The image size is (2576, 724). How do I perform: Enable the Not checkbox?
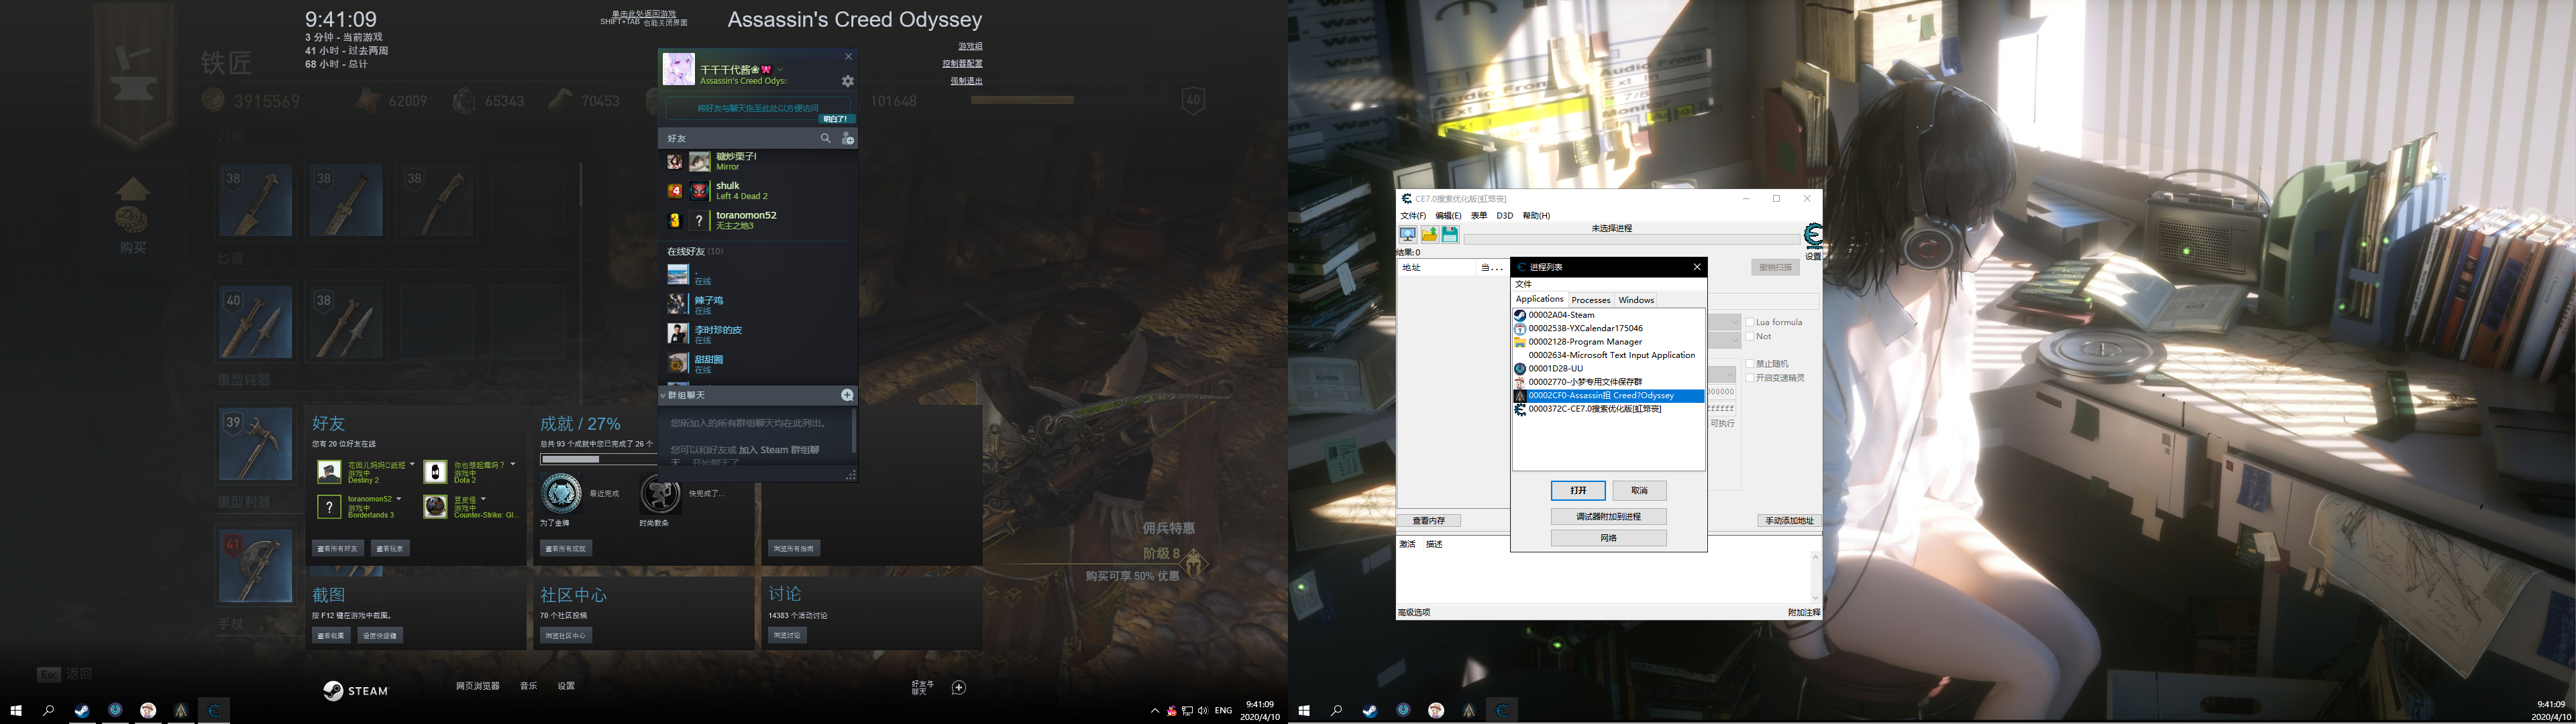1750,336
